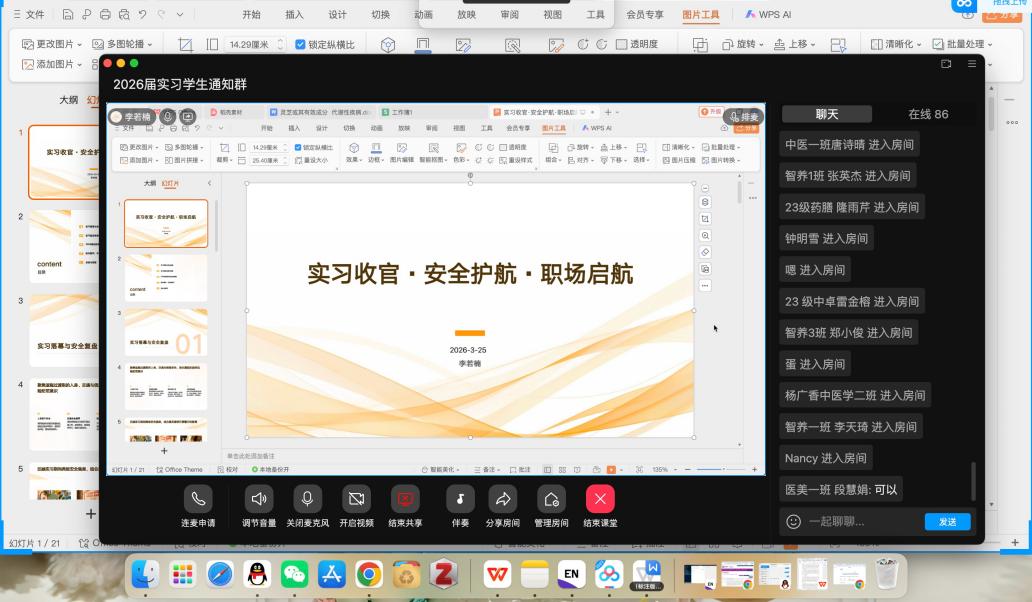1032x602 pixels.
Task: Toggle the 锁定纵横比 checkbox
Action: (x=301, y=45)
